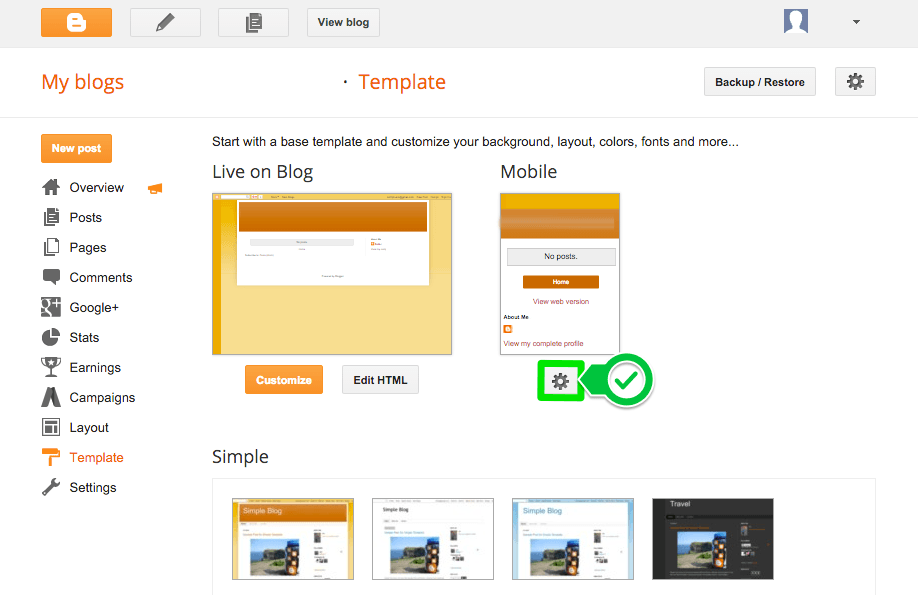Open the Edit HTML editor
Image resolution: width=918 pixels, height=595 pixels.
[380, 379]
